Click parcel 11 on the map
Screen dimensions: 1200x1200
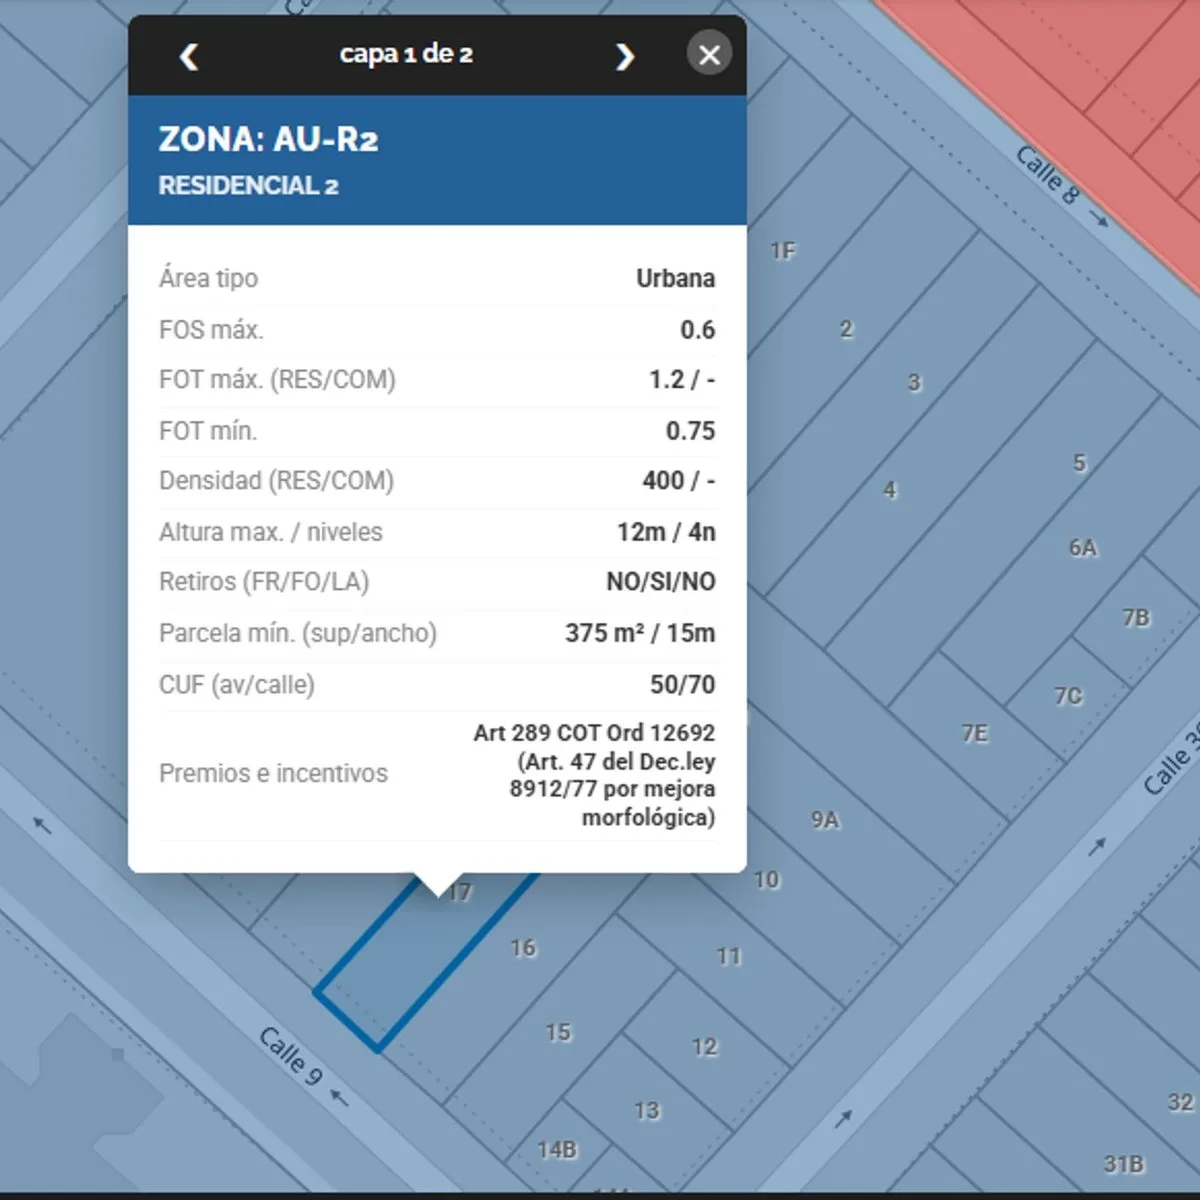(x=729, y=956)
